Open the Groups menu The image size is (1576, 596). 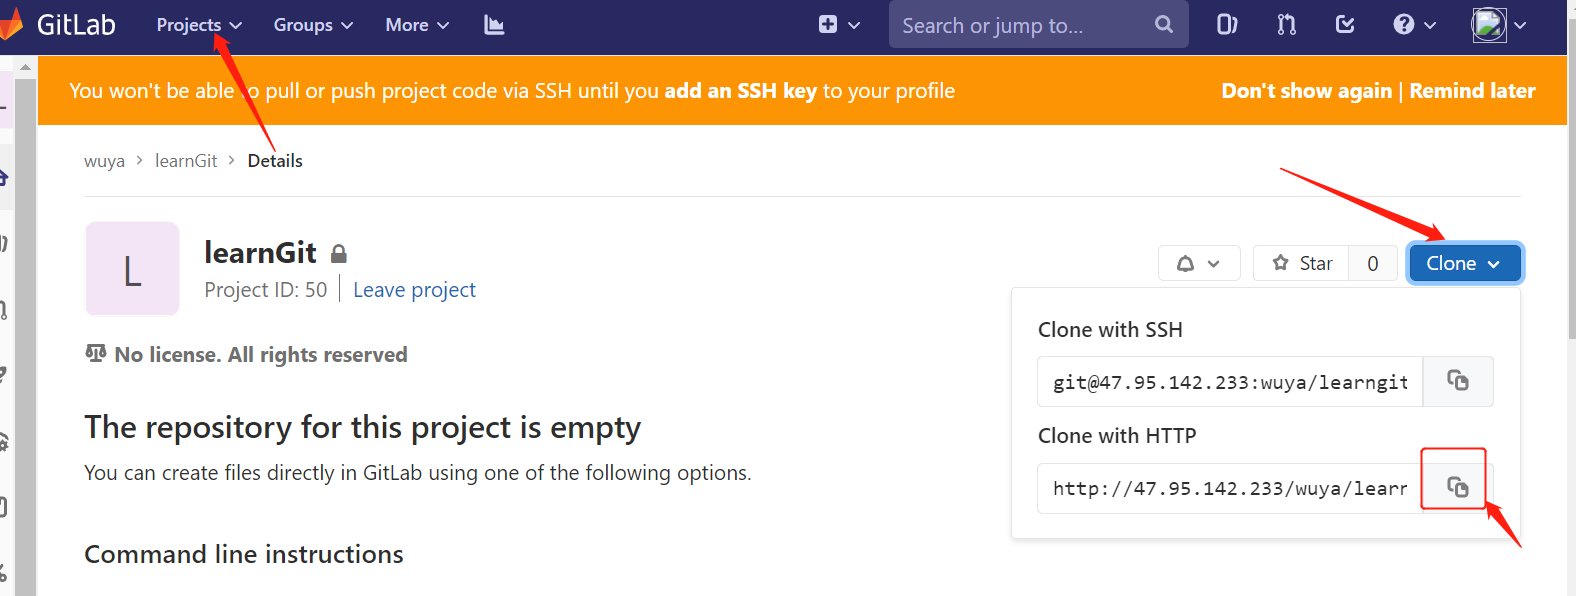pyautogui.click(x=313, y=25)
